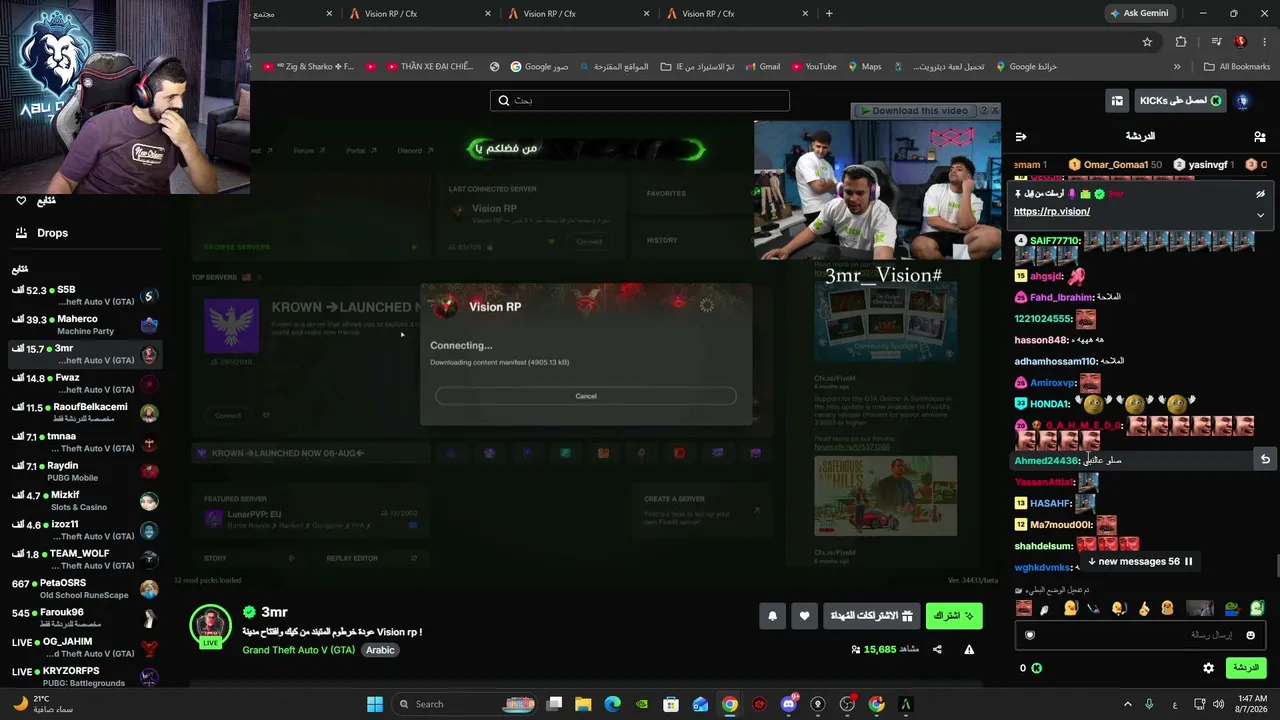Open S5B channel in the sidebar
The image size is (1280, 720).
coord(85,295)
